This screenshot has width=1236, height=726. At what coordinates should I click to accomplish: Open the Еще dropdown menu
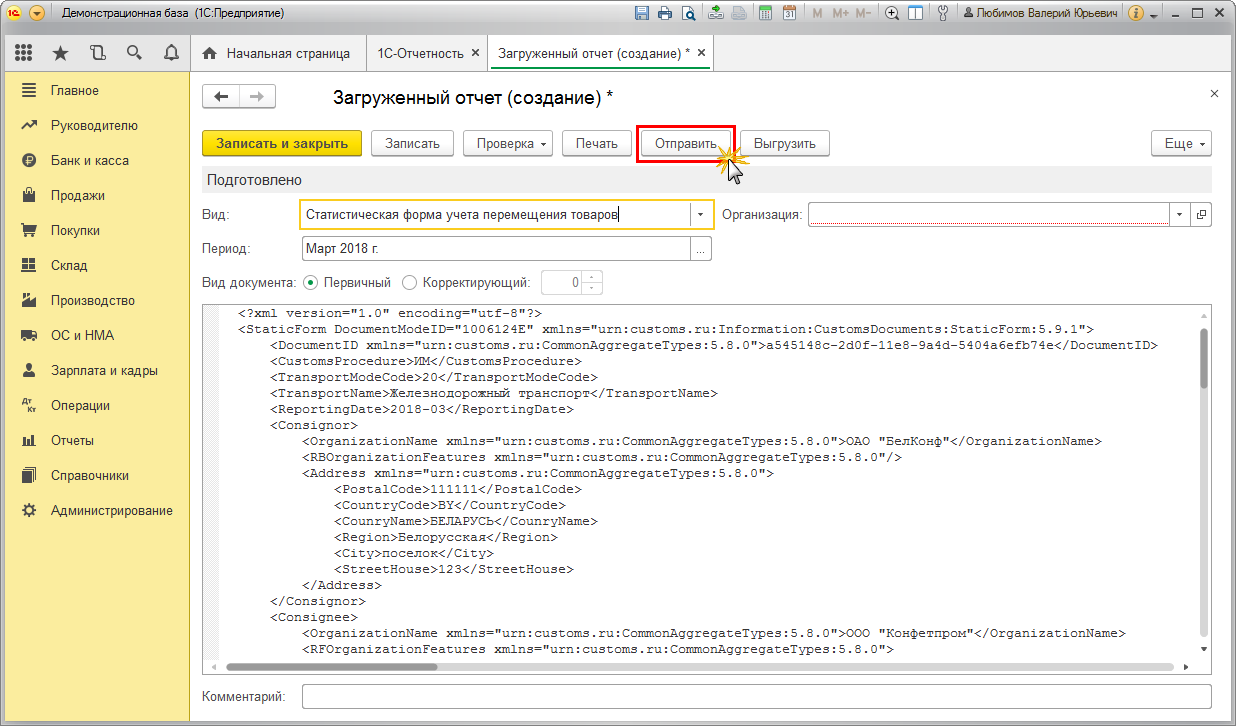1181,143
